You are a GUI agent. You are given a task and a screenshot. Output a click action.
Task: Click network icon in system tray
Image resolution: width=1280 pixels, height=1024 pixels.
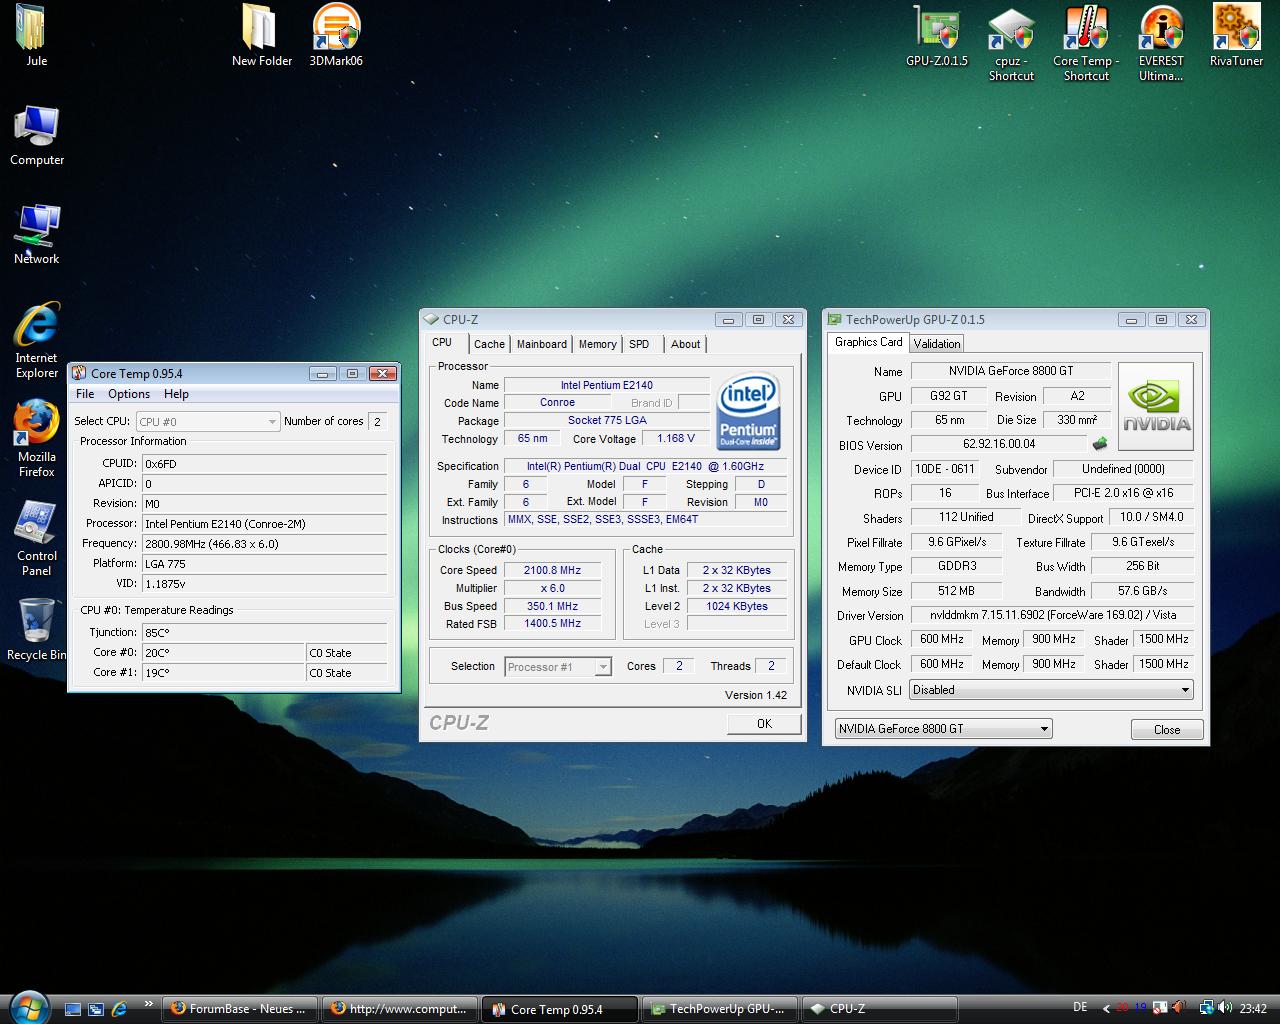tap(1206, 1008)
